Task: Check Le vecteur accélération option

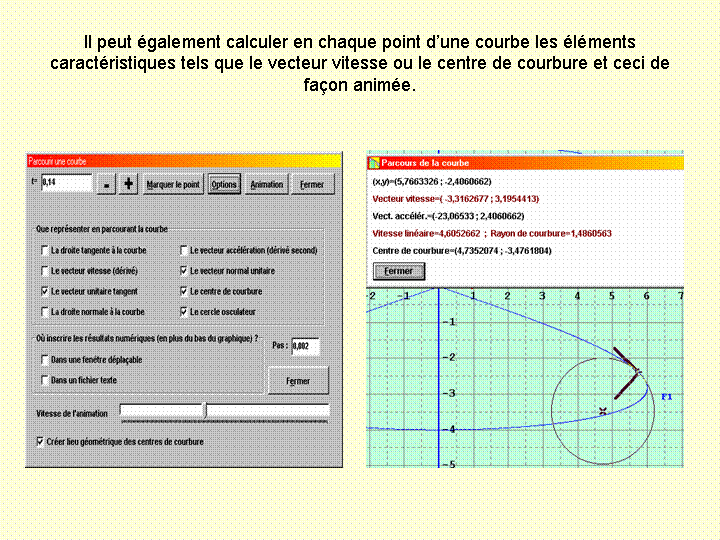Action: point(182,250)
